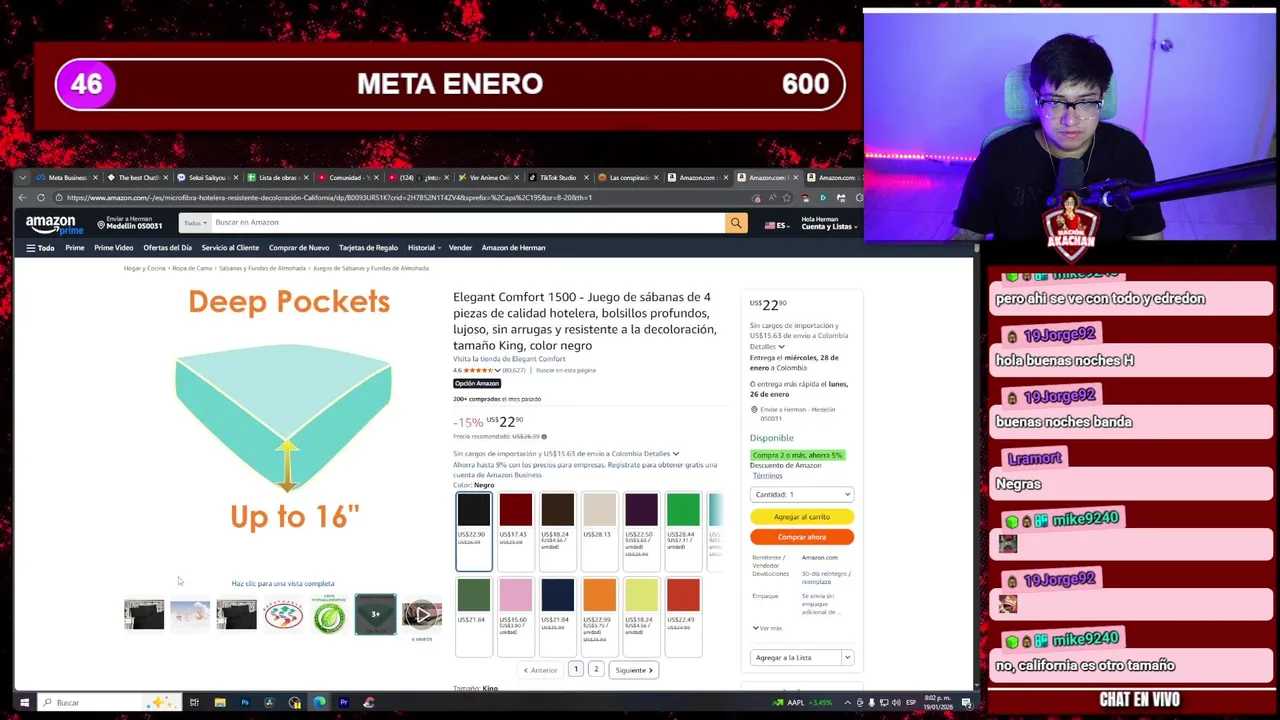Click the 3+ more images thumbnail
Image resolution: width=1280 pixels, height=720 pixels.
pyautogui.click(x=375, y=614)
